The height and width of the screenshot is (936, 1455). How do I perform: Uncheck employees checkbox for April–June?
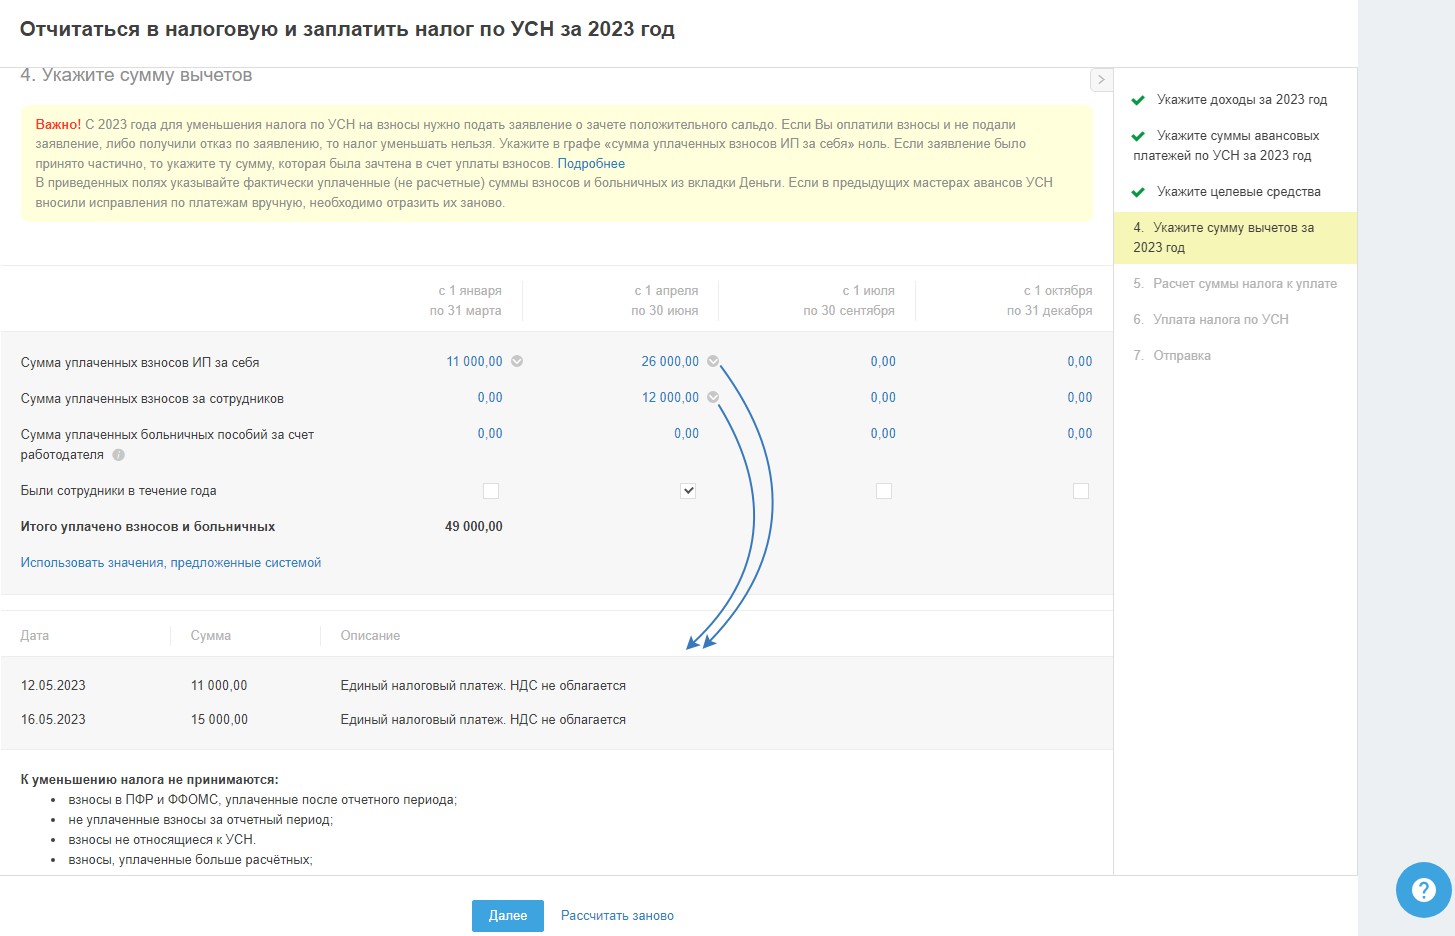[x=688, y=491]
